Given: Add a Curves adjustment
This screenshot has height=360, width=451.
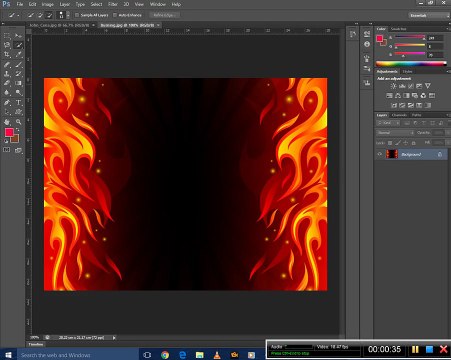Looking at the screenshot, I should [x=411, y=86].
